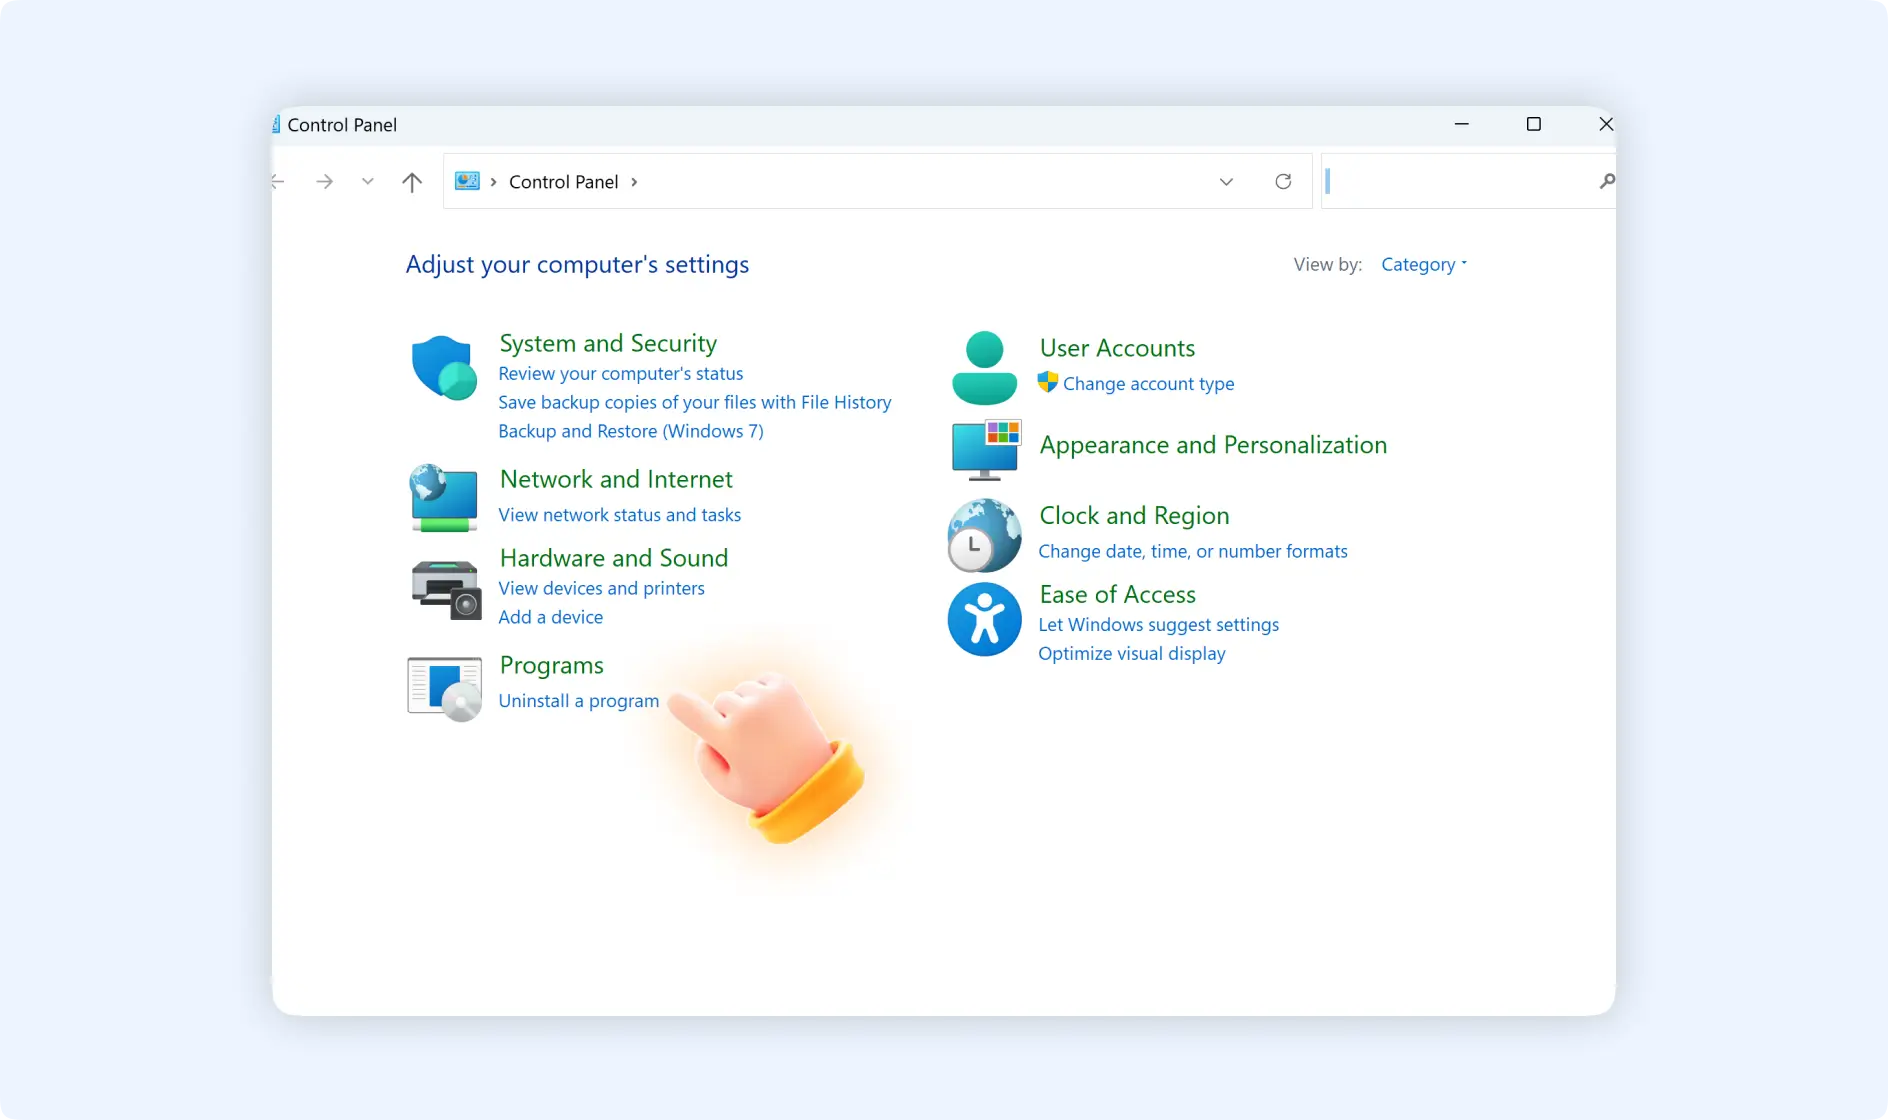This screenshot has width=1888, height=1120.
Task: Open recent locations dropdown arrow
Action: pyautogui.click(x=367, y=181)
